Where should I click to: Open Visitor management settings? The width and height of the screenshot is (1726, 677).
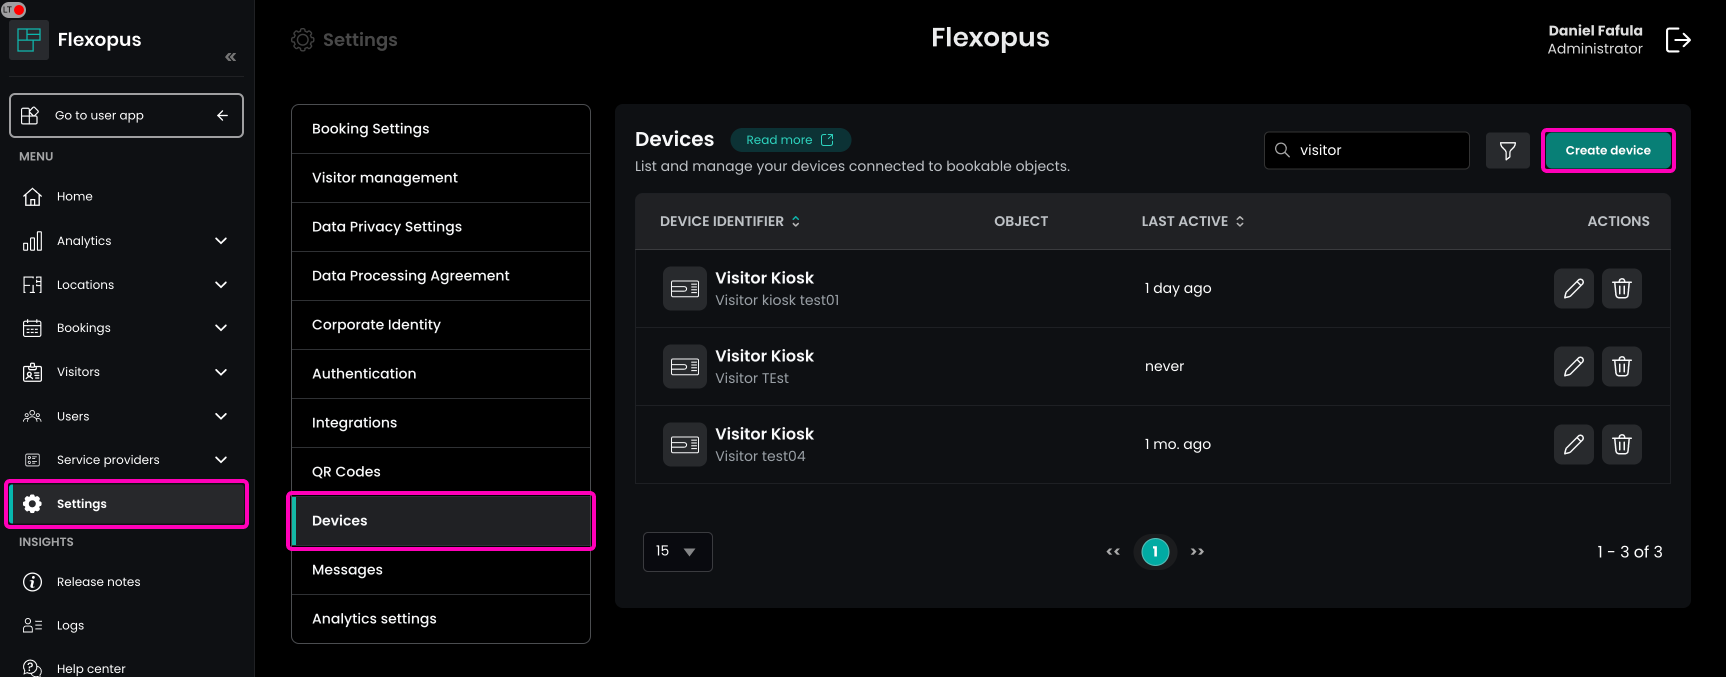coord(385,178)
